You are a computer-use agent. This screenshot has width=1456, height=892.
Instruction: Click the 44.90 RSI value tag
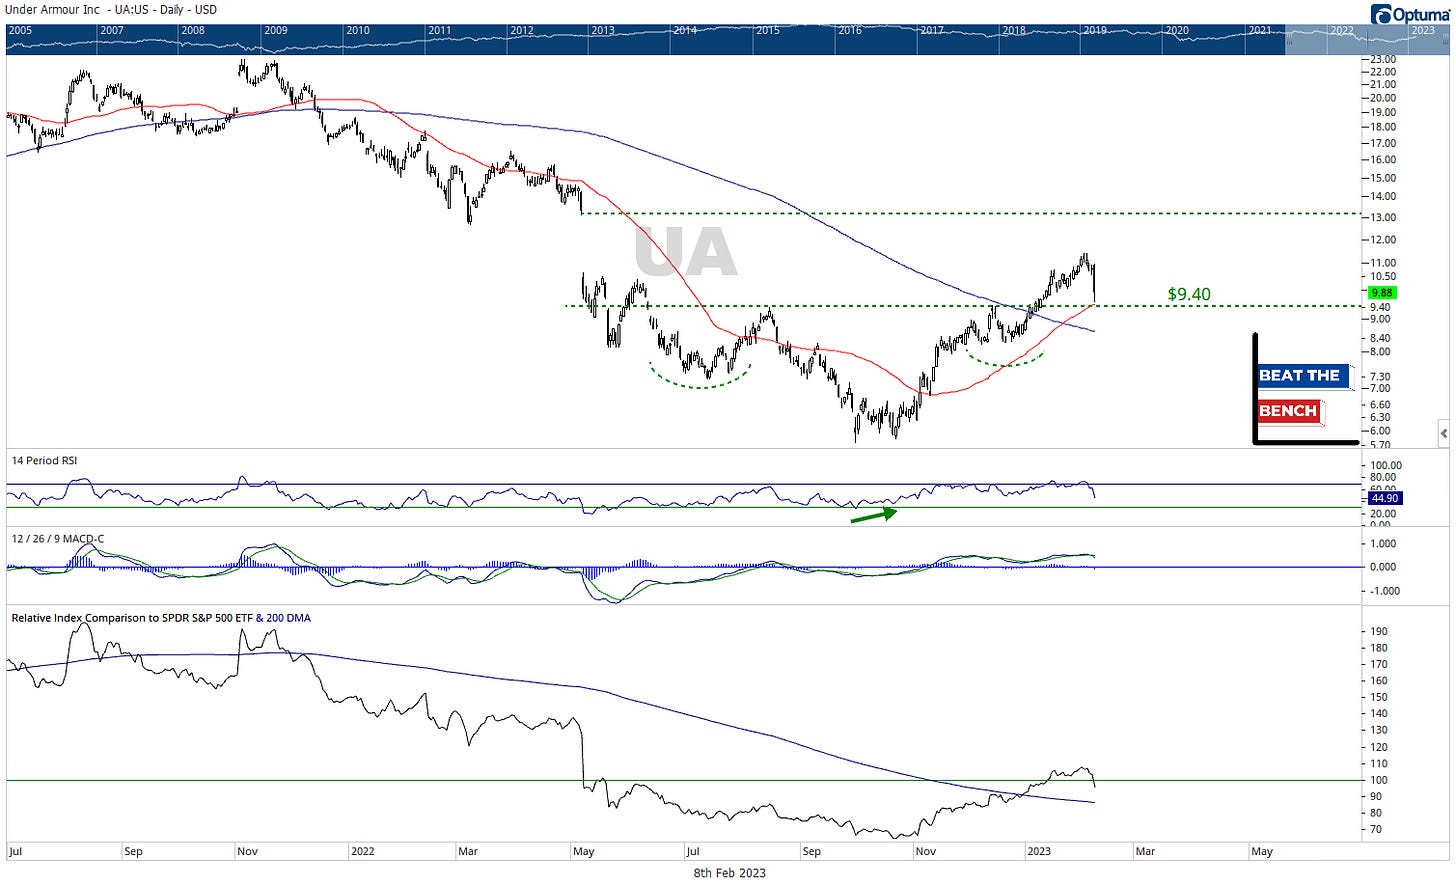1384,497
